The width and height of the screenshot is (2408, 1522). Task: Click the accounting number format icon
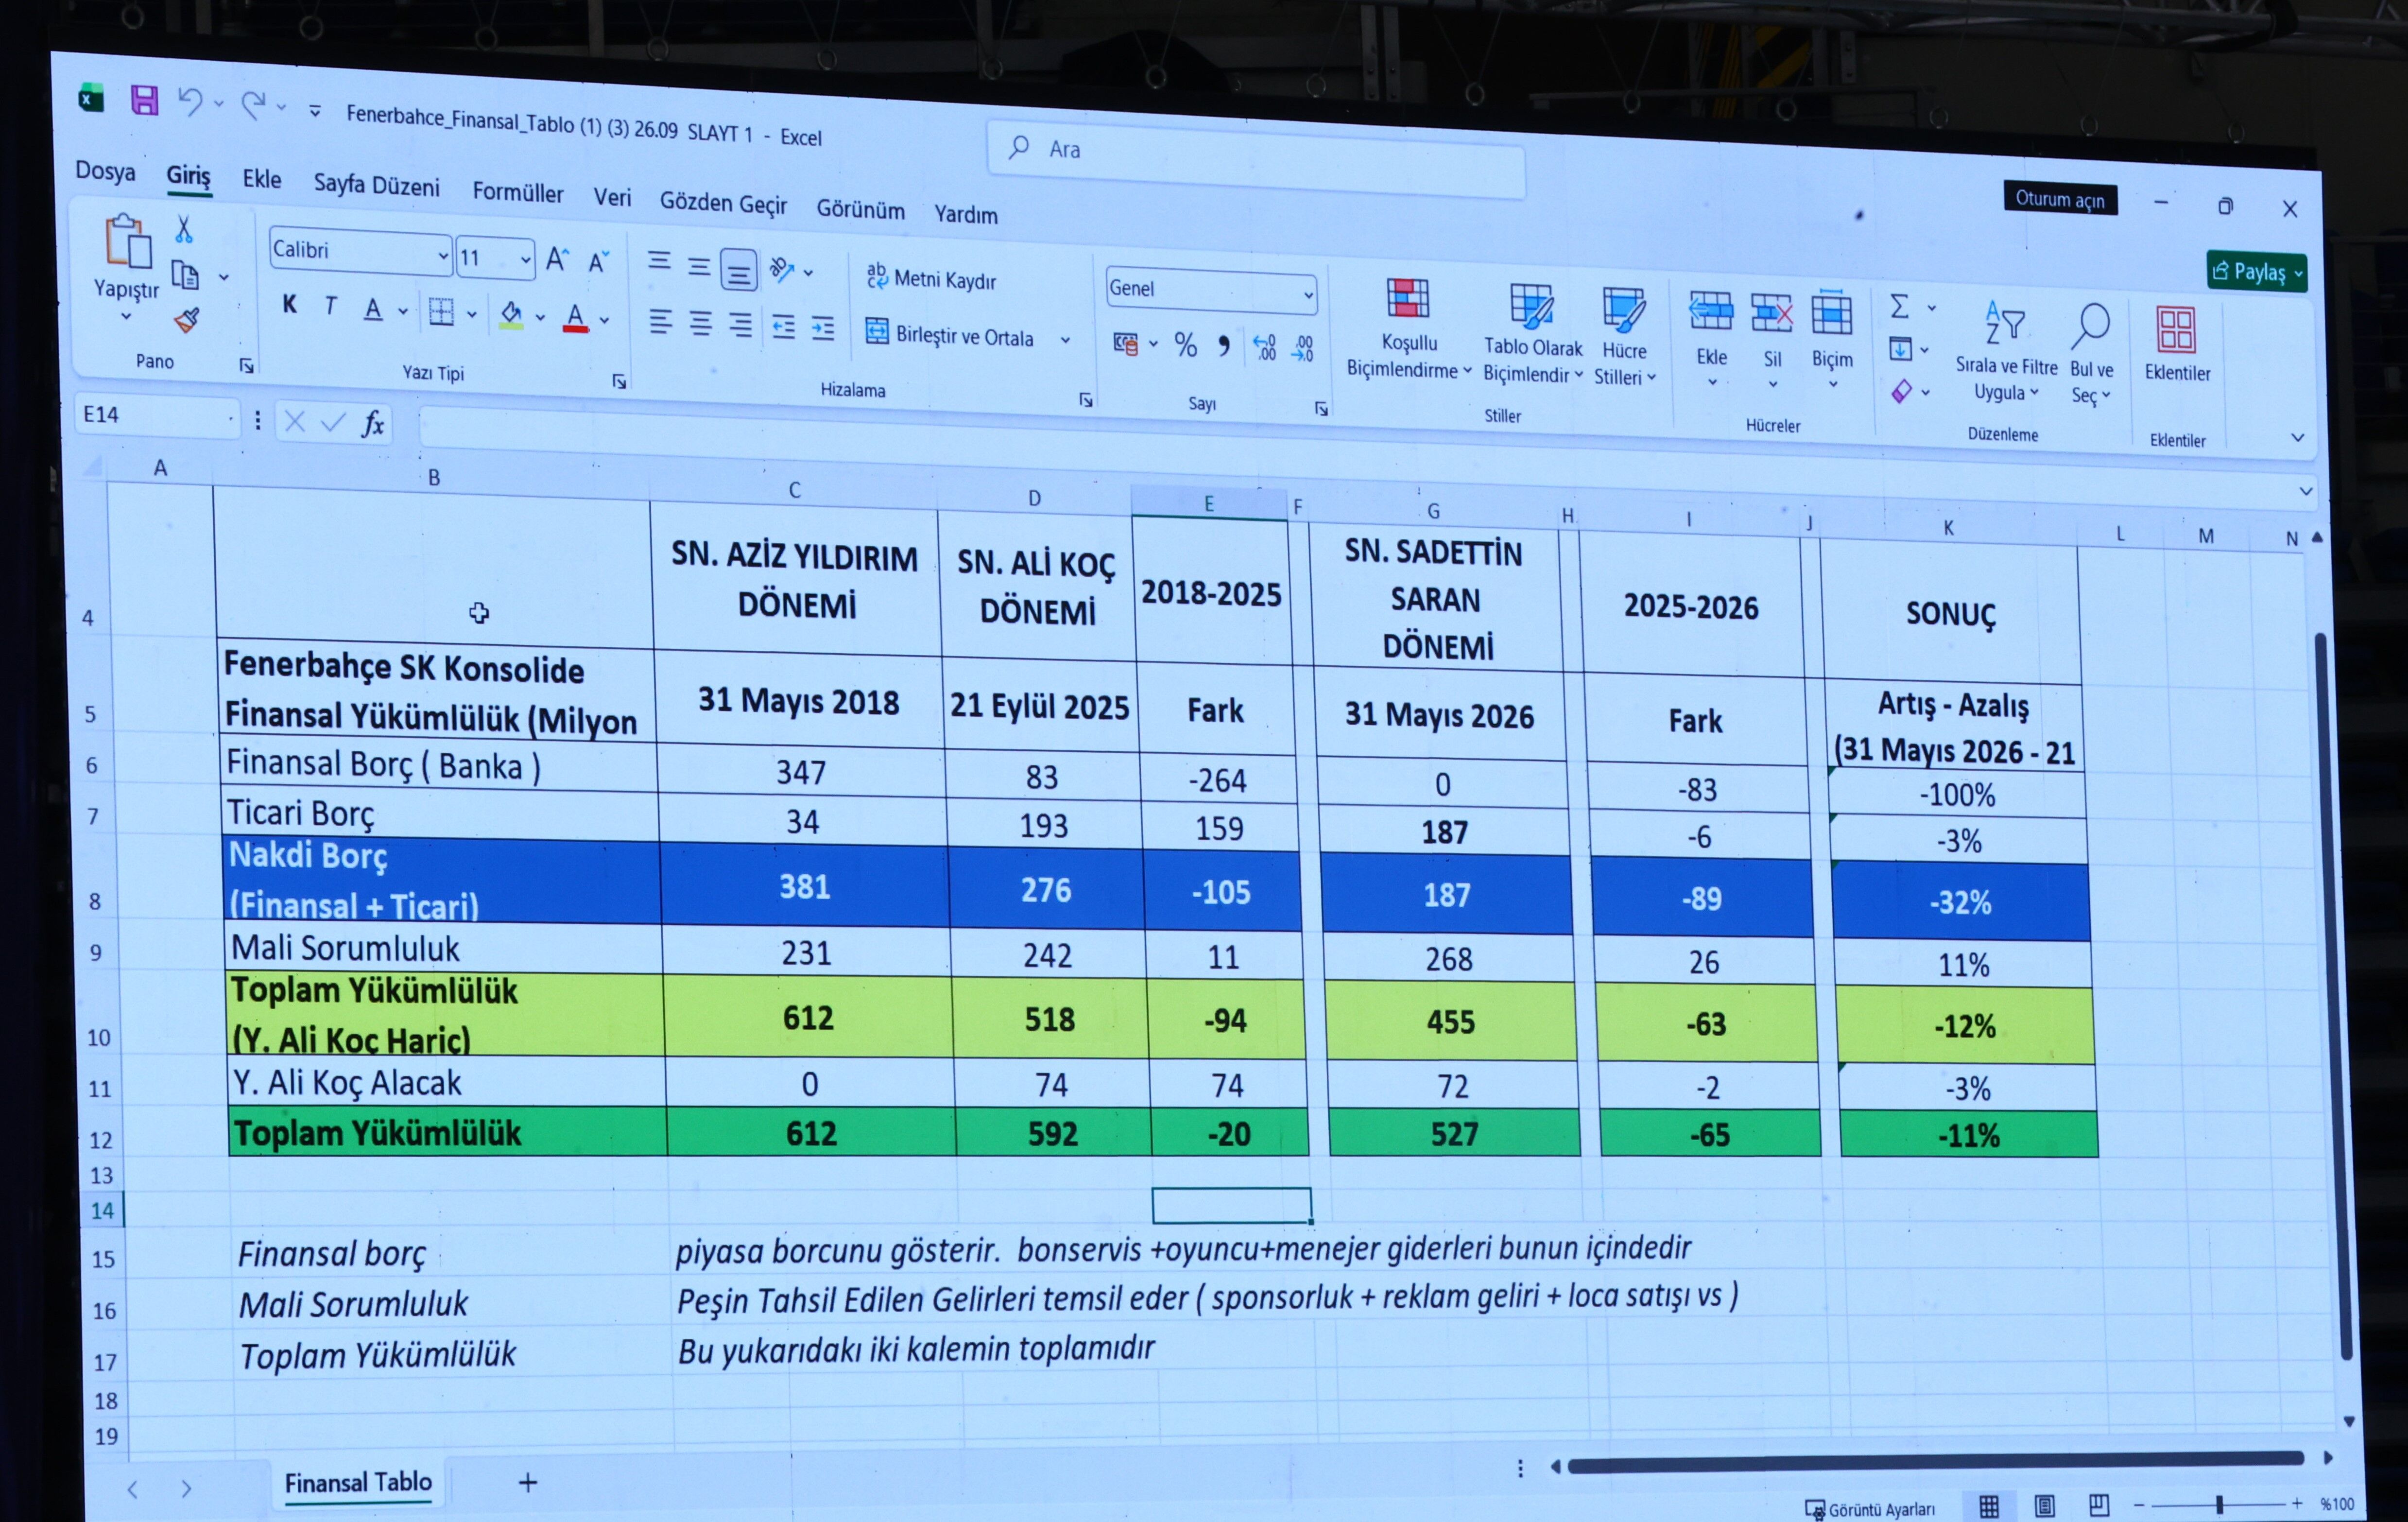click(x=1125, y=344)
